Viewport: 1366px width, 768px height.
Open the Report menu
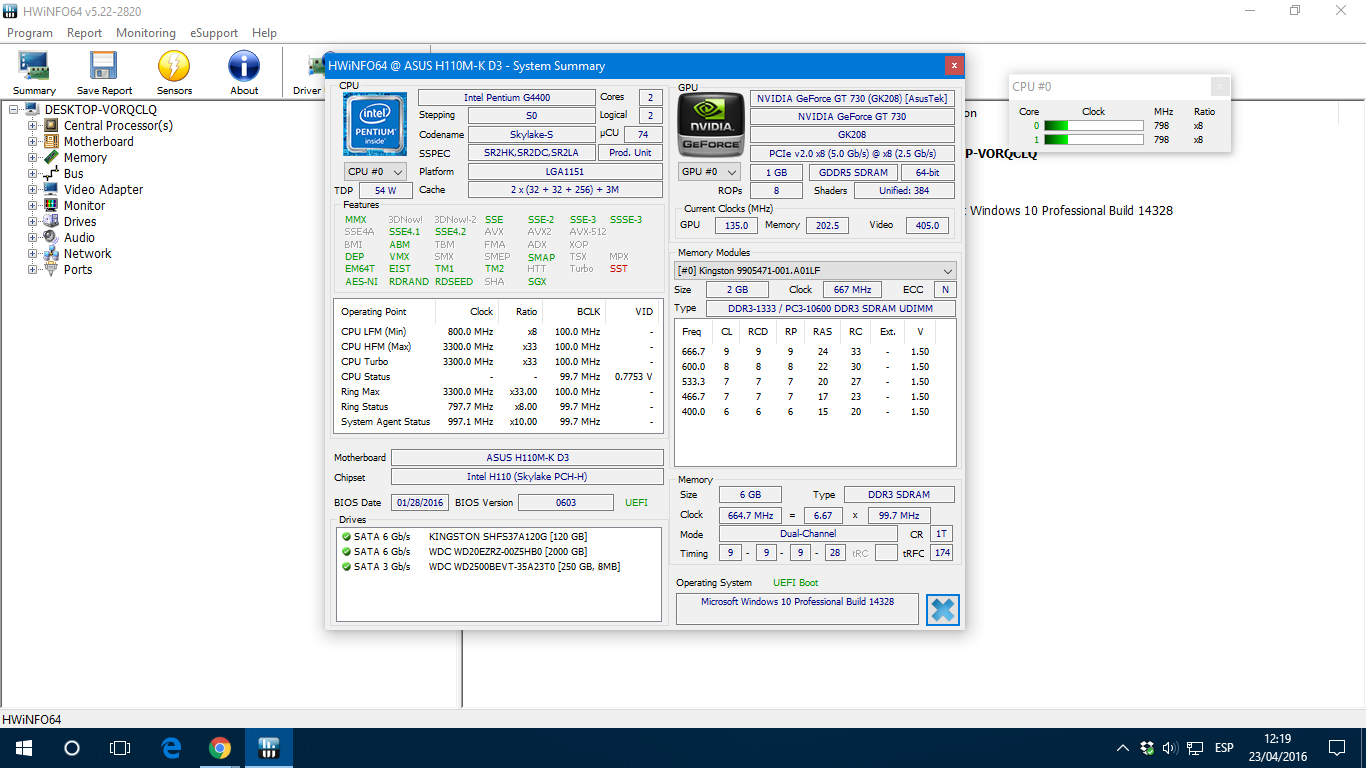tap(84, 33)
